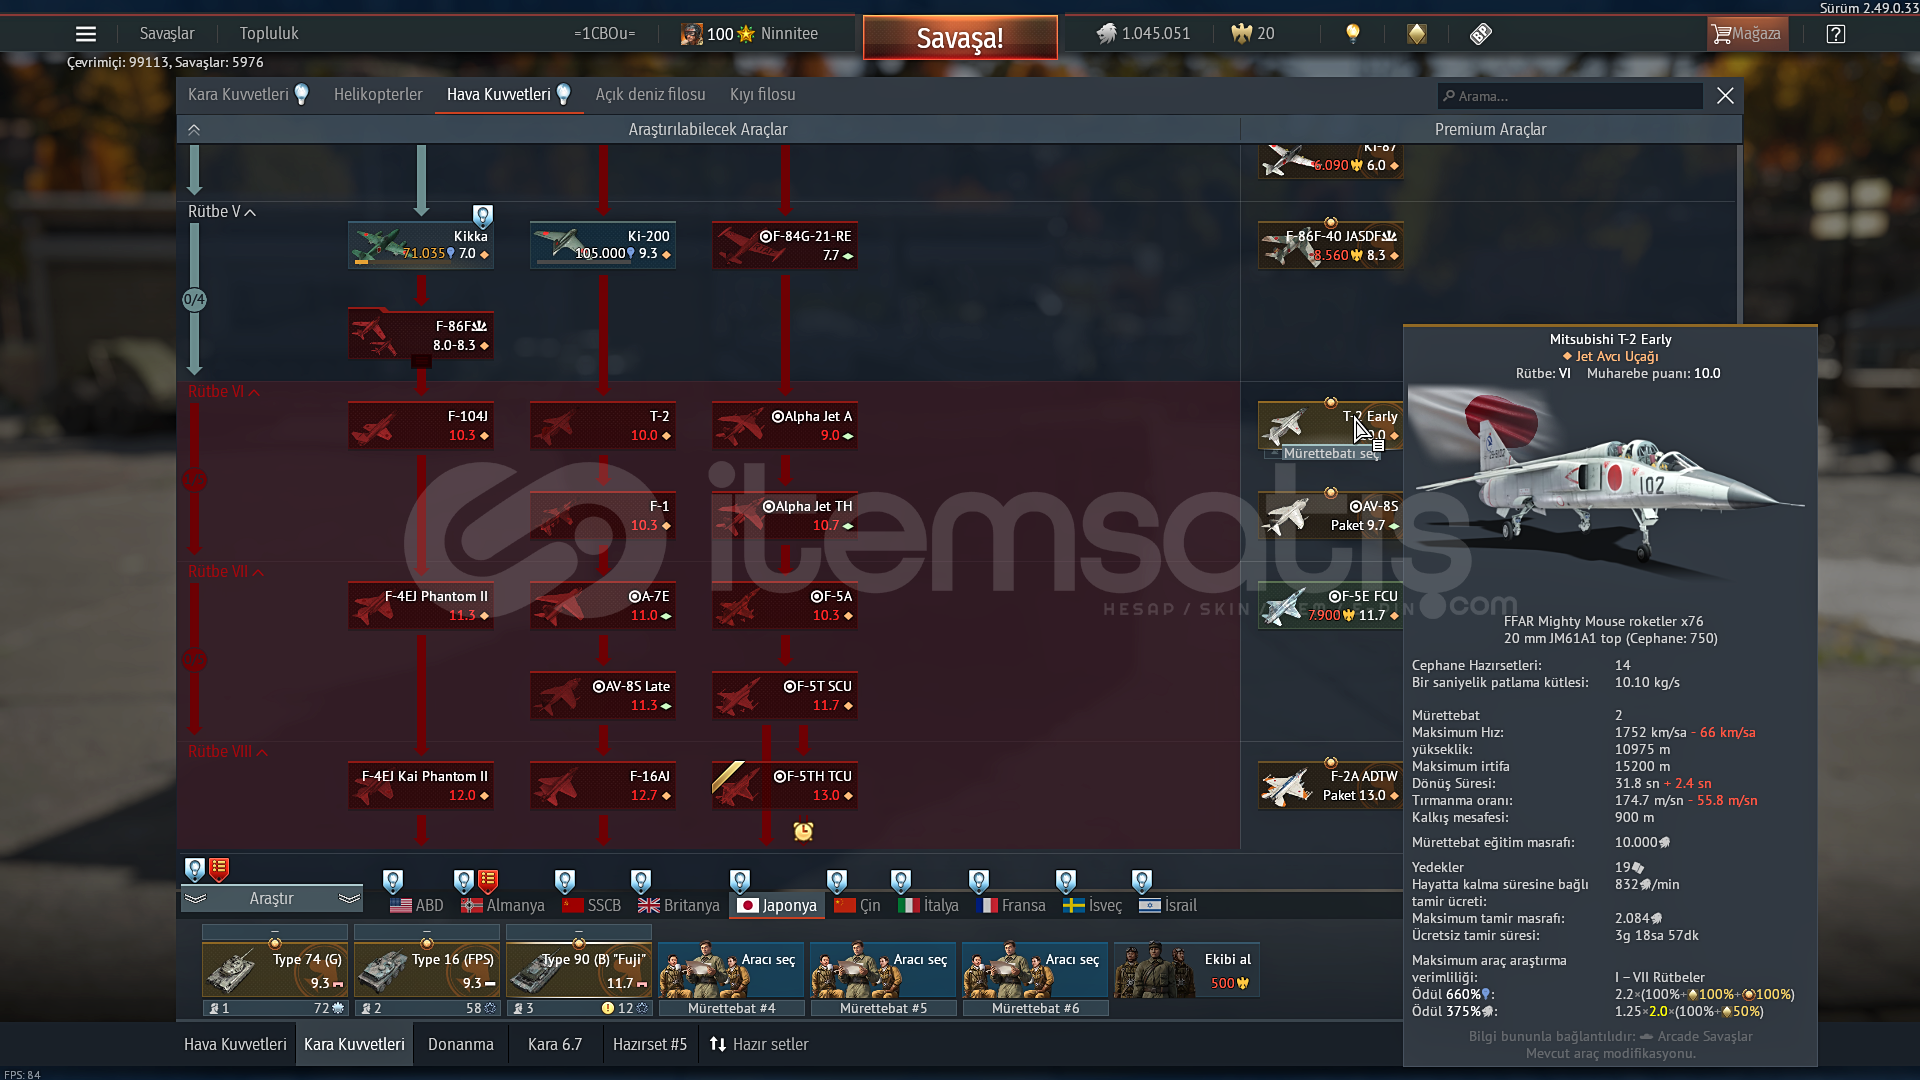Screen dimensions: 1920x1080
Task: Select F-84G-21-RE aircraft
Action: (785, 245)
